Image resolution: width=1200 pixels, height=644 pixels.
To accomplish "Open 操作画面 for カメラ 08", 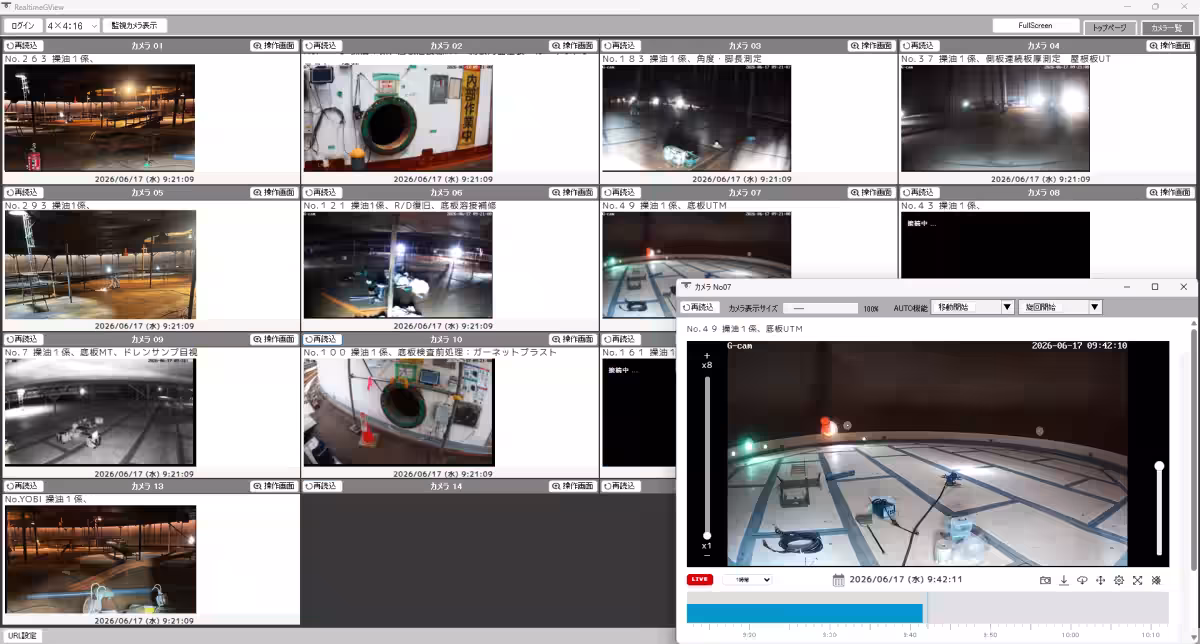I will tap(1170, 192).
